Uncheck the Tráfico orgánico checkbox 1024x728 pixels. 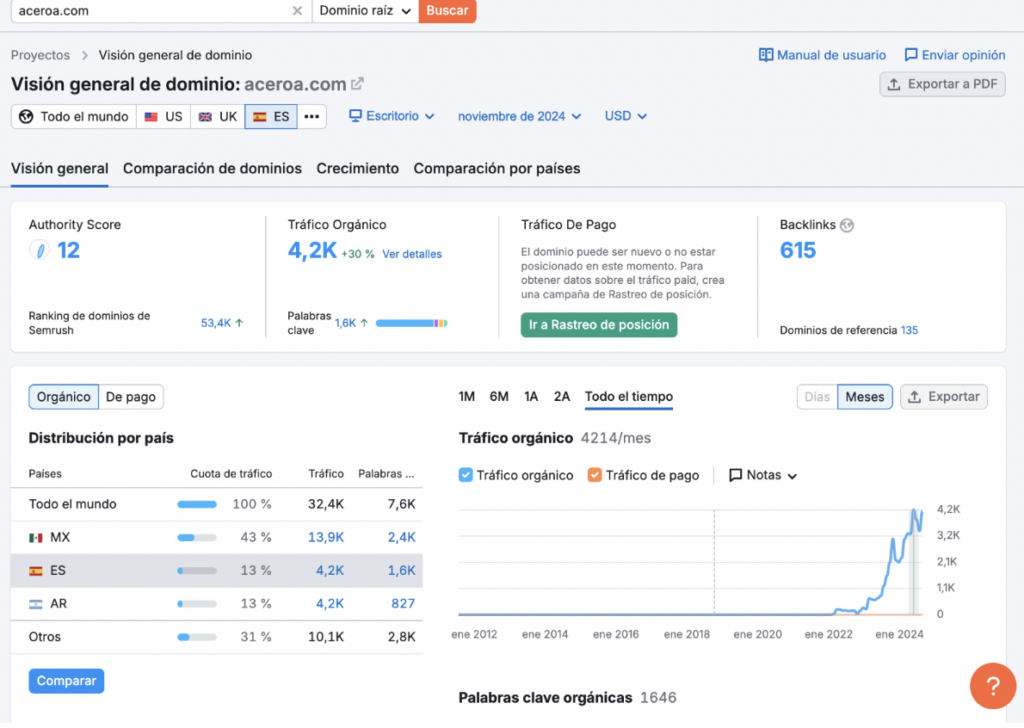point(466,475)
